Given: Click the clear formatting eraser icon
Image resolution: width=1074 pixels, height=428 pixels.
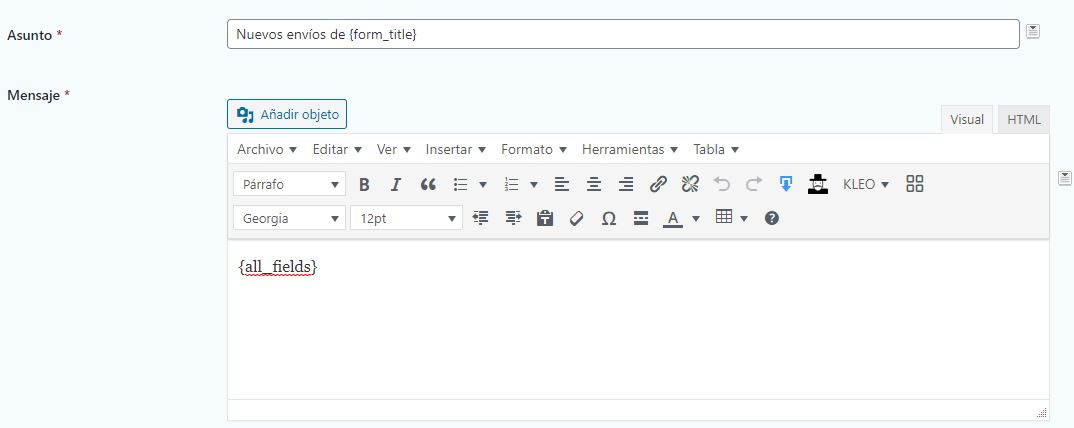Looking at the screenshot, I should pyautogui.click(x=576, y=218).
